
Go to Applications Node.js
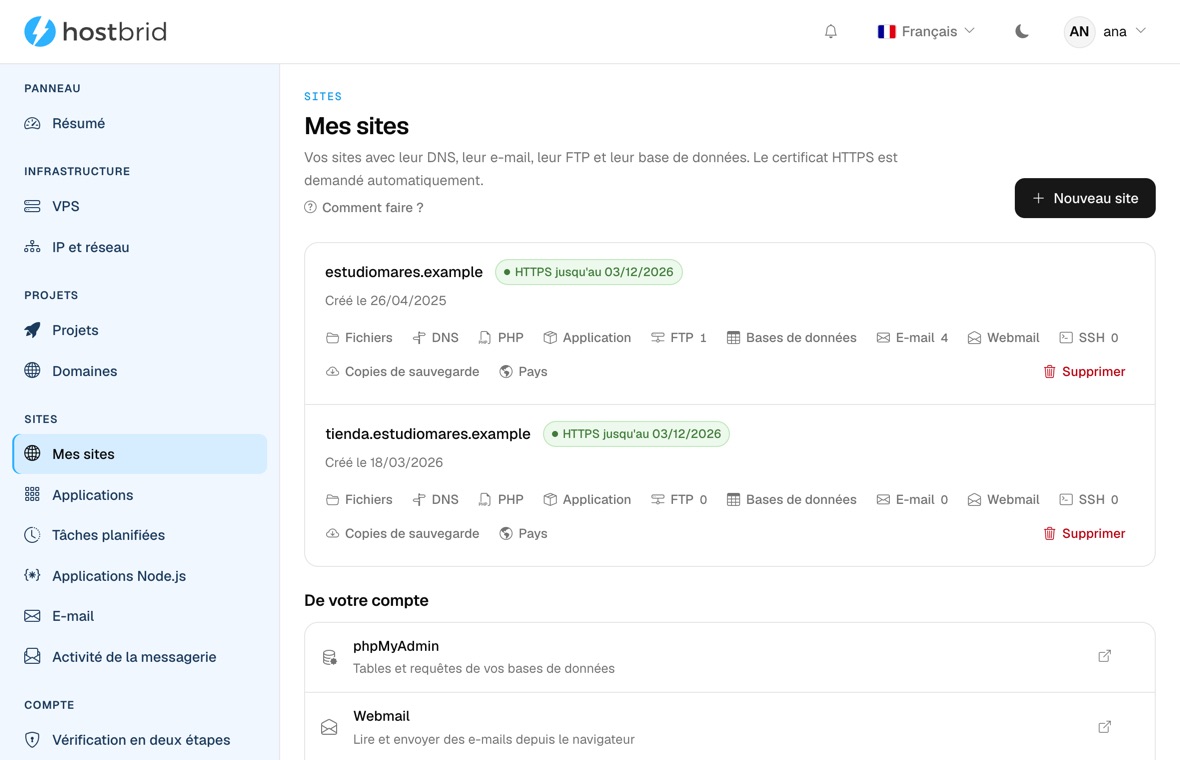(140, 576)
